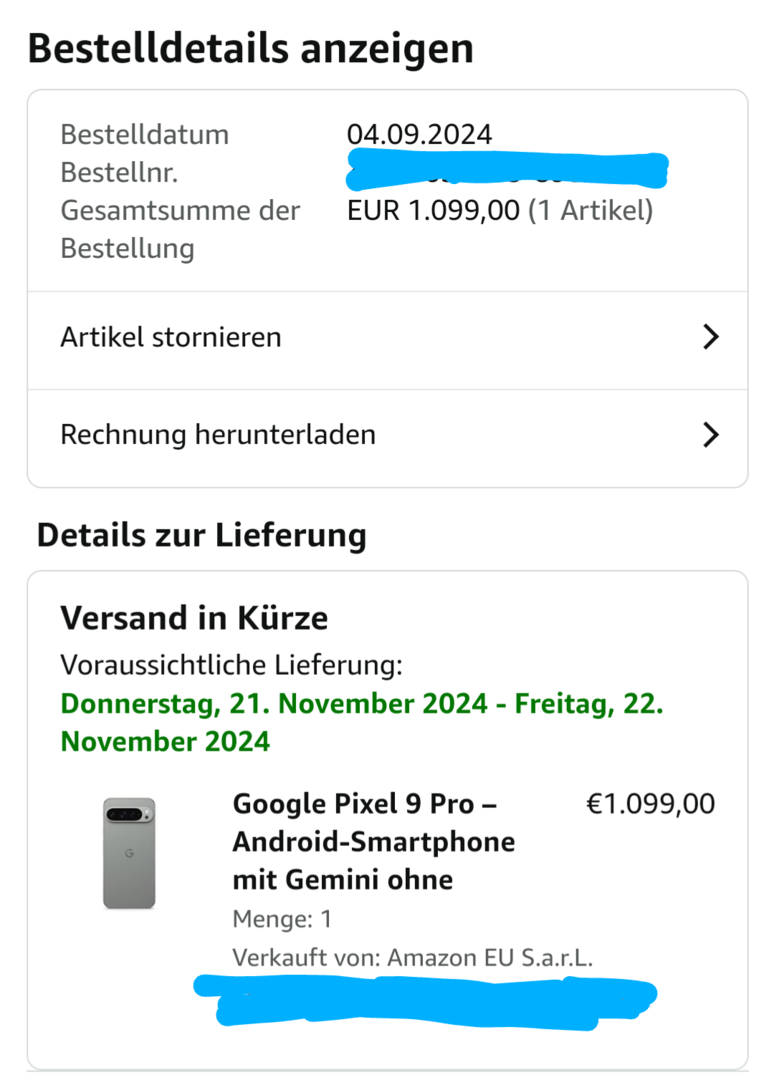Click the green estimated delivery date range
The image size is (774, 1080).
click(362, 723)
